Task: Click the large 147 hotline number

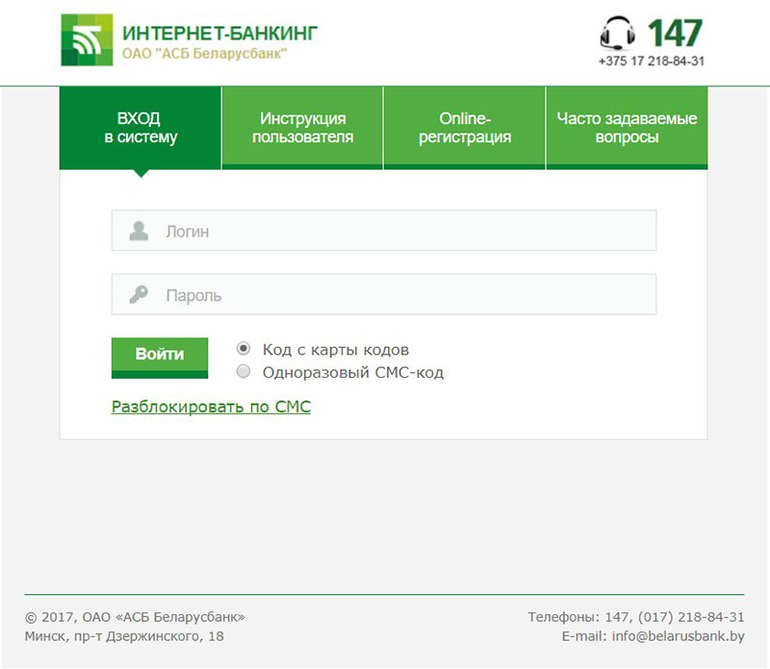Action: click(x=675, y=33)
